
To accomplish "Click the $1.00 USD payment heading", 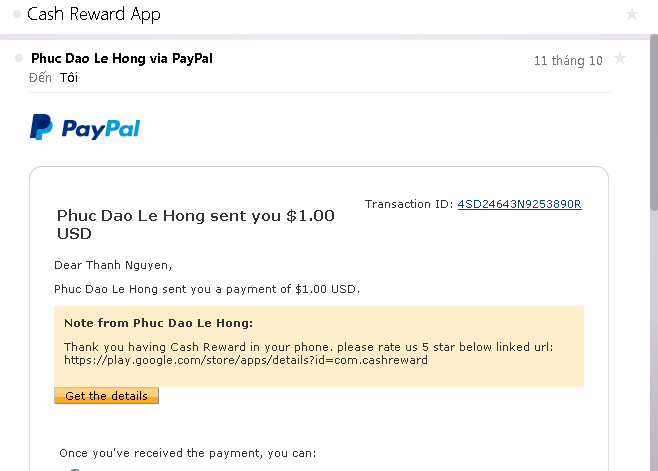I will 195,224.
